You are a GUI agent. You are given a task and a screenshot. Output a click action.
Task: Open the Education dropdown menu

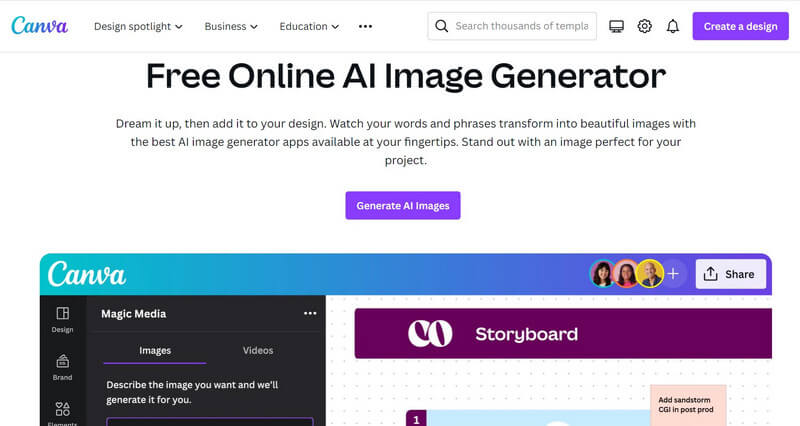(x=309, y=27)
